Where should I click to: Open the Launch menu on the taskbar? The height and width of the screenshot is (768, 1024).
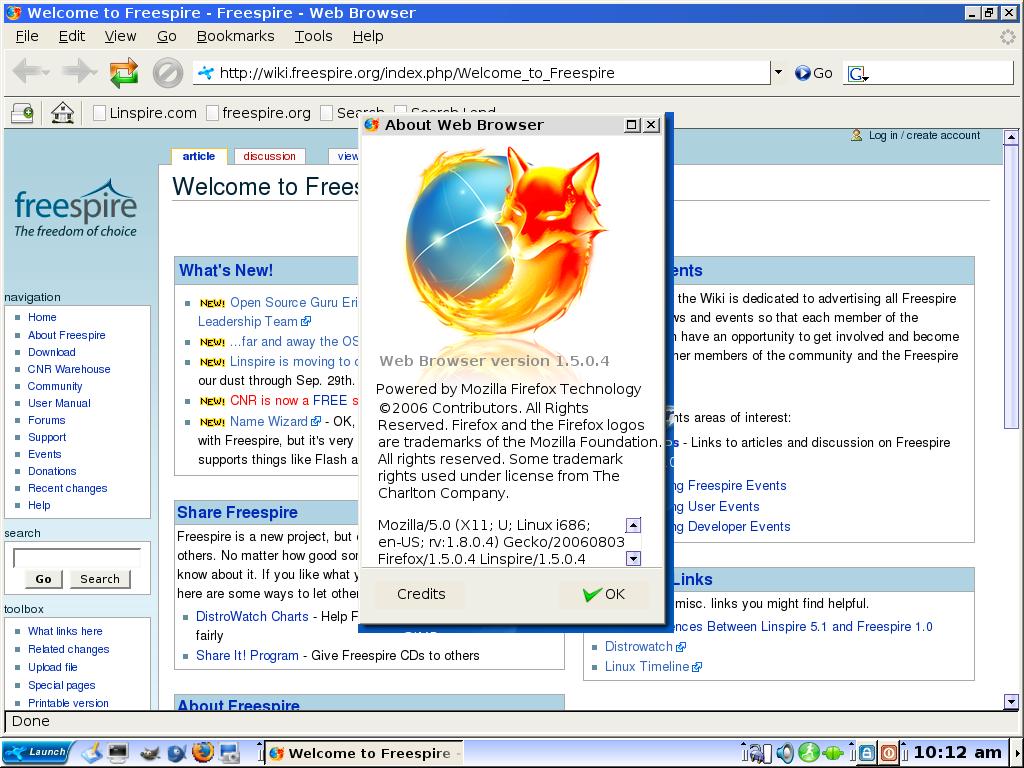[36, 752]
